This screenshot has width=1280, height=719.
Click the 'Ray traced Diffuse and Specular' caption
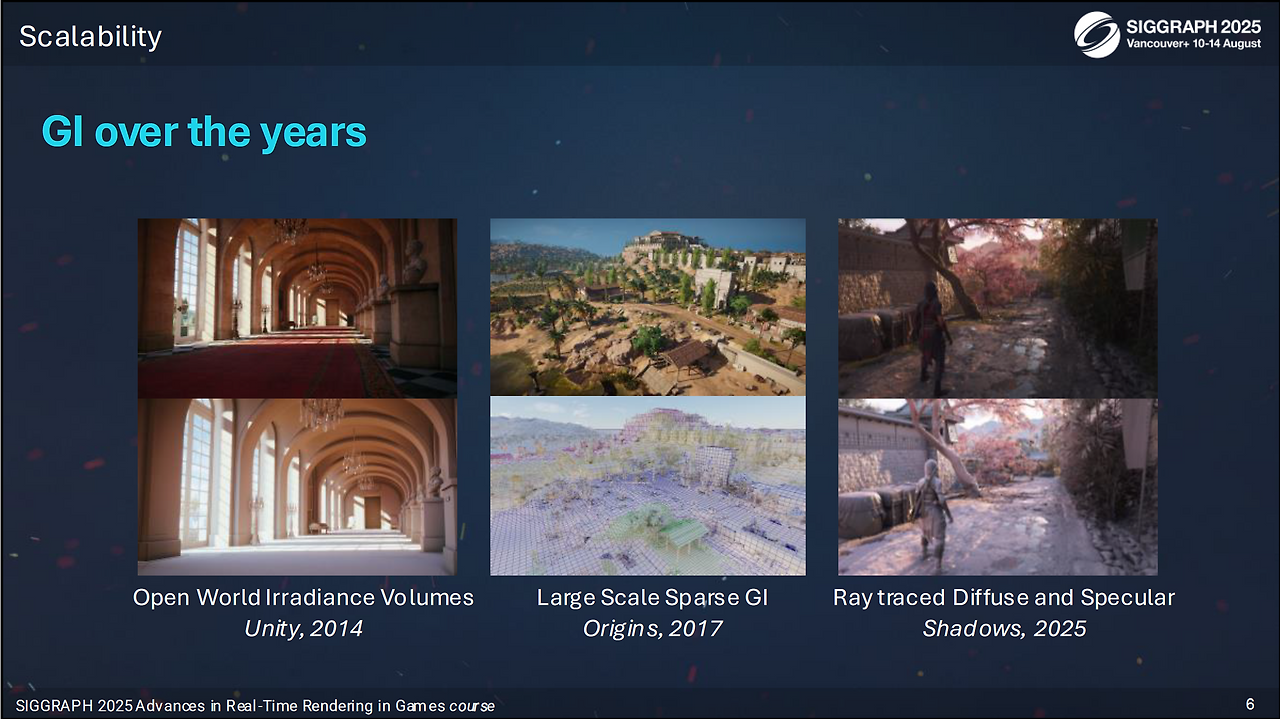point(1004,598)
